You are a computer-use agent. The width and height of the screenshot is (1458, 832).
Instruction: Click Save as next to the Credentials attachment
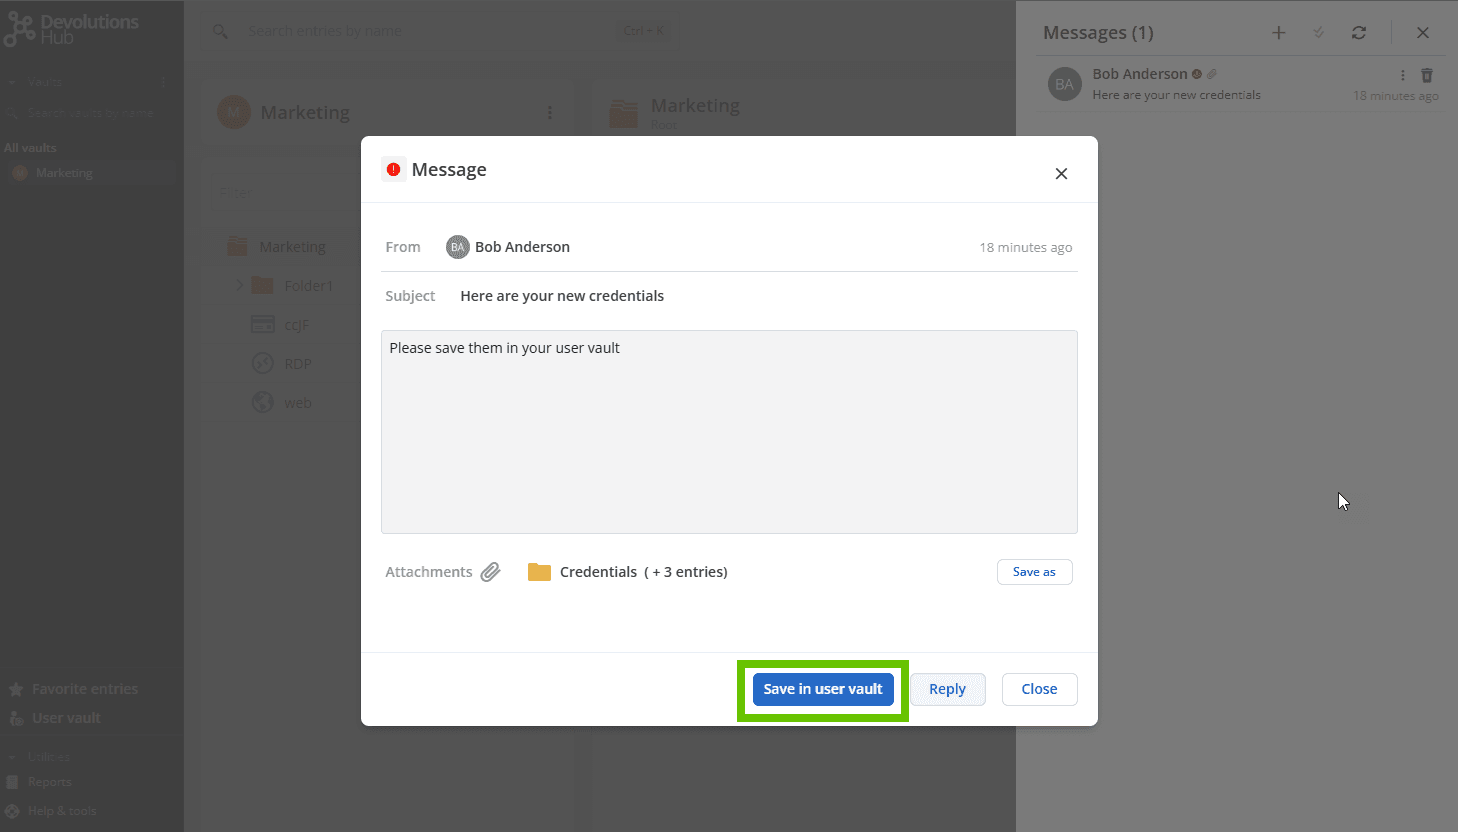1034,572
